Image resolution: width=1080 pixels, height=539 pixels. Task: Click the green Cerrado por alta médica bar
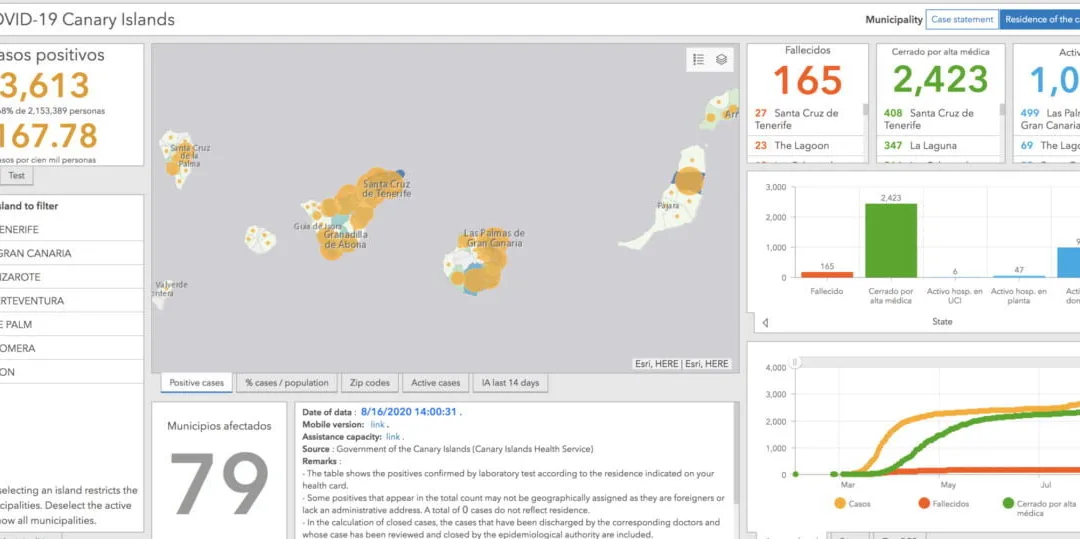pyautogui.click(x=891, y=240)
